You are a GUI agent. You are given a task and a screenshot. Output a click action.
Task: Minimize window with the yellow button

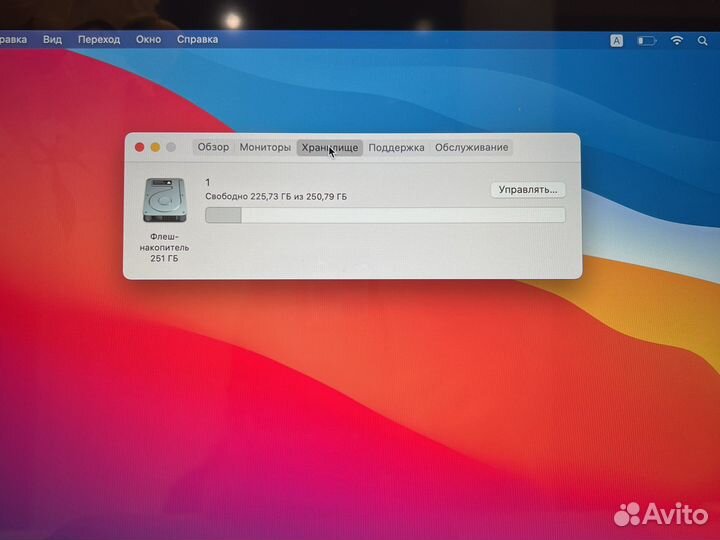(x=155, y=147)
